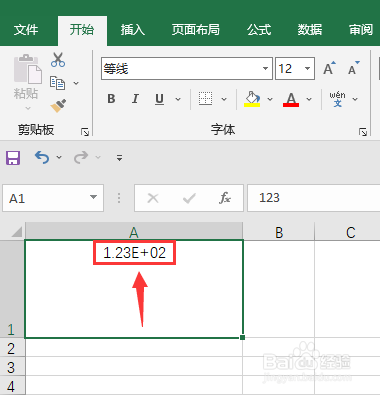This screenshot has width=380, height=395.
Task: Open Undo history dropdown
Action: (x=59, y=157)
